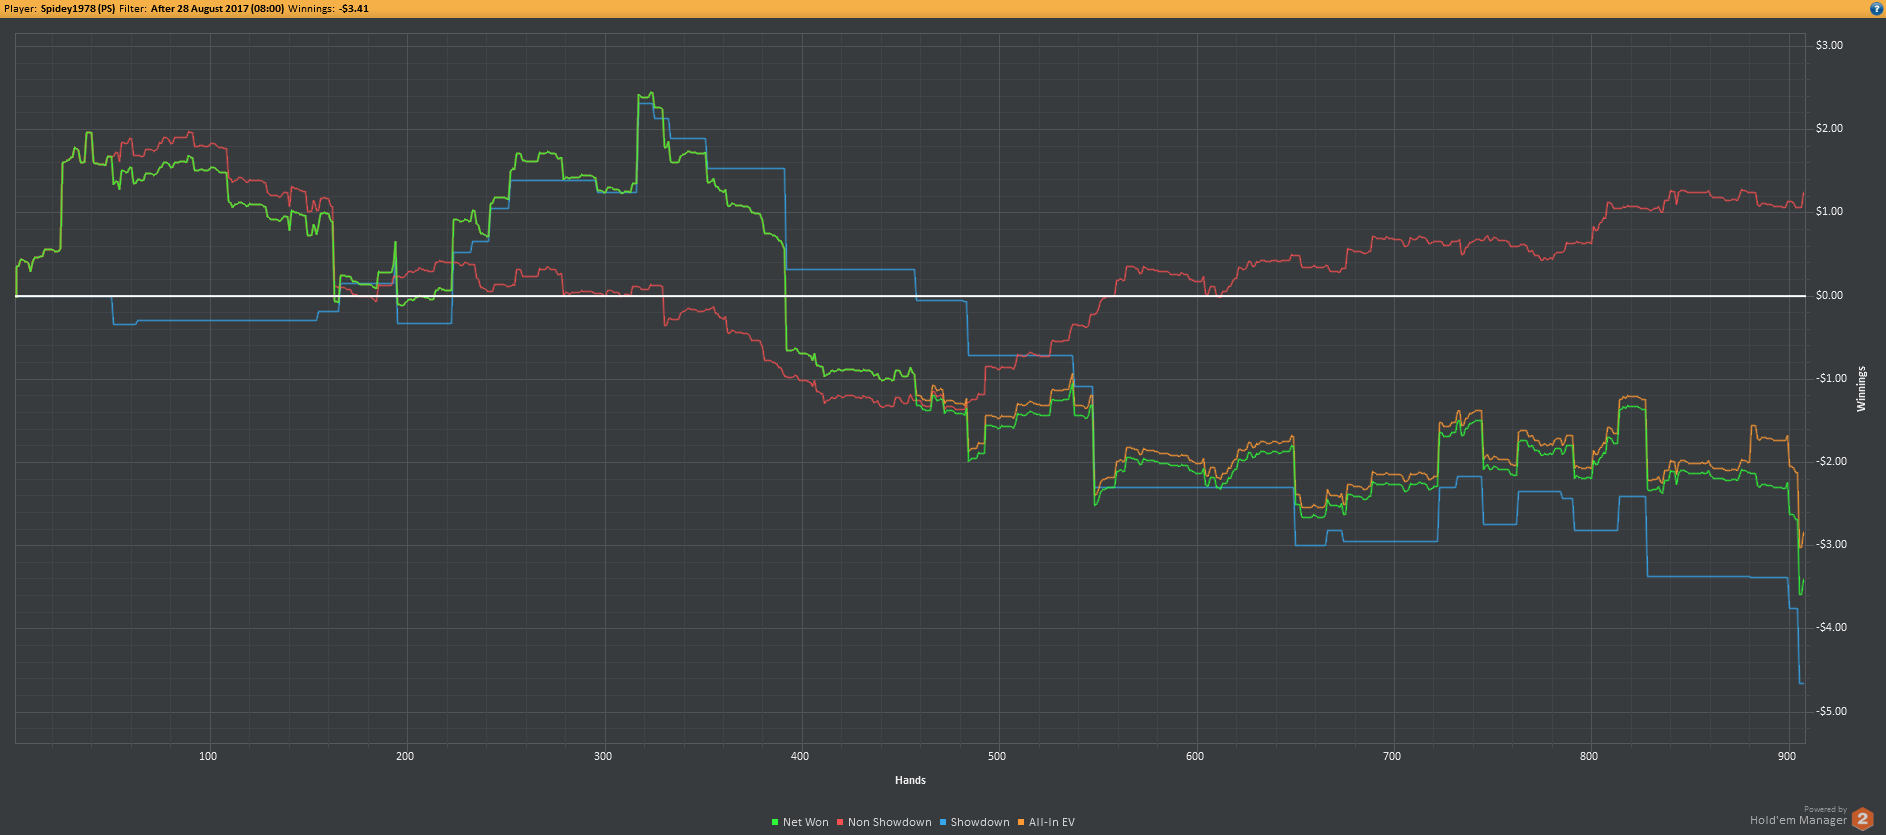1886x835 pixels.
Task: Click the -$3.00 y-axis label
Action: coord(1831,544)
